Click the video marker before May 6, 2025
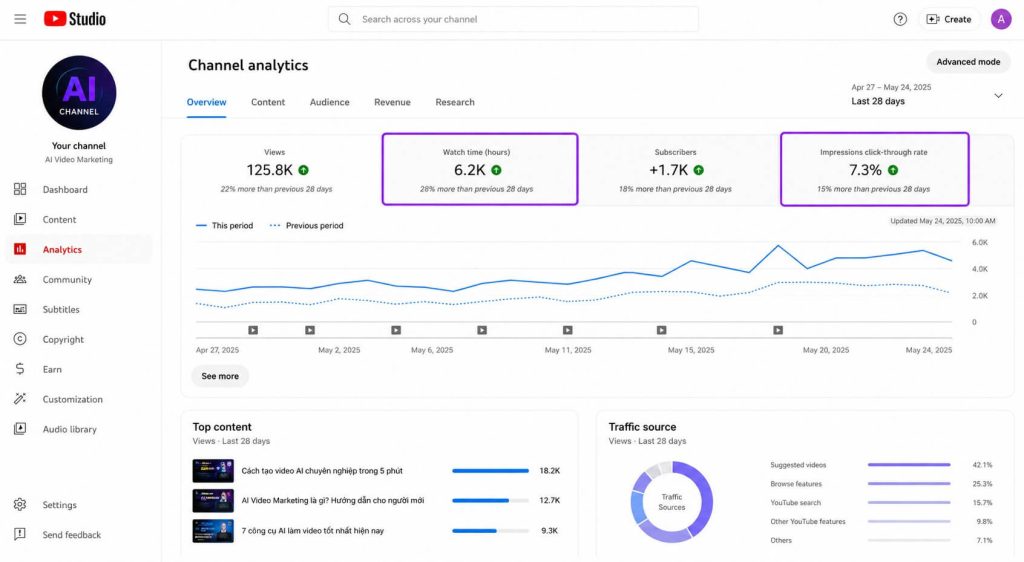Image resolution: width=1024 pixels, height=562 pixels. pos(396,330)
